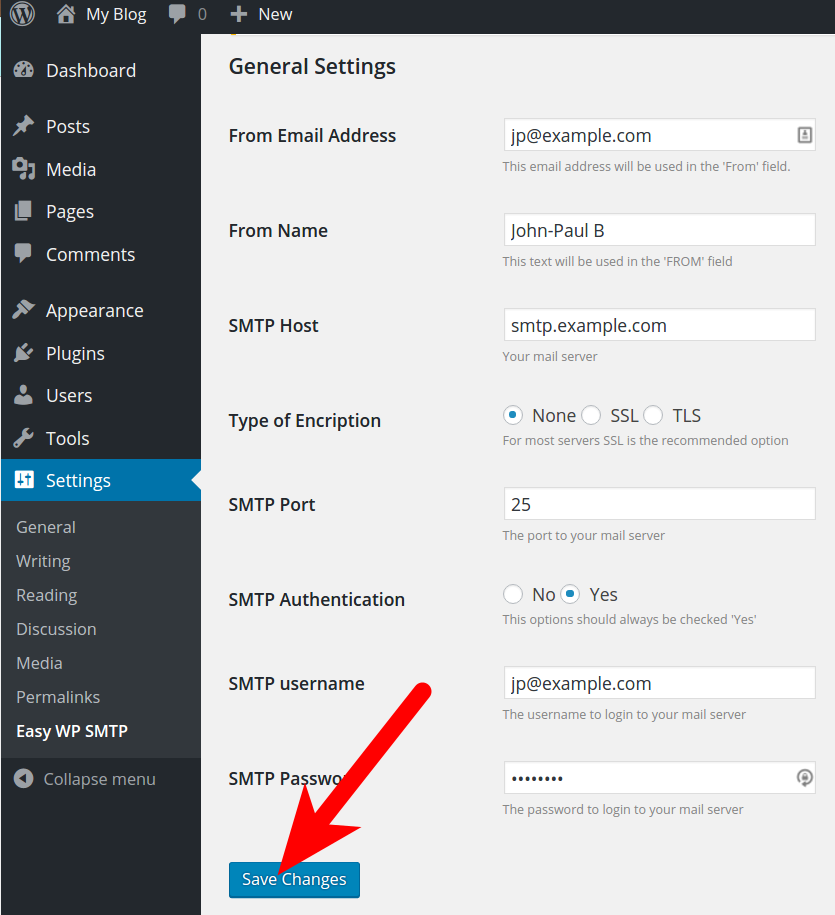
Task: Open My Blog home icon
Action: point(66,13)
